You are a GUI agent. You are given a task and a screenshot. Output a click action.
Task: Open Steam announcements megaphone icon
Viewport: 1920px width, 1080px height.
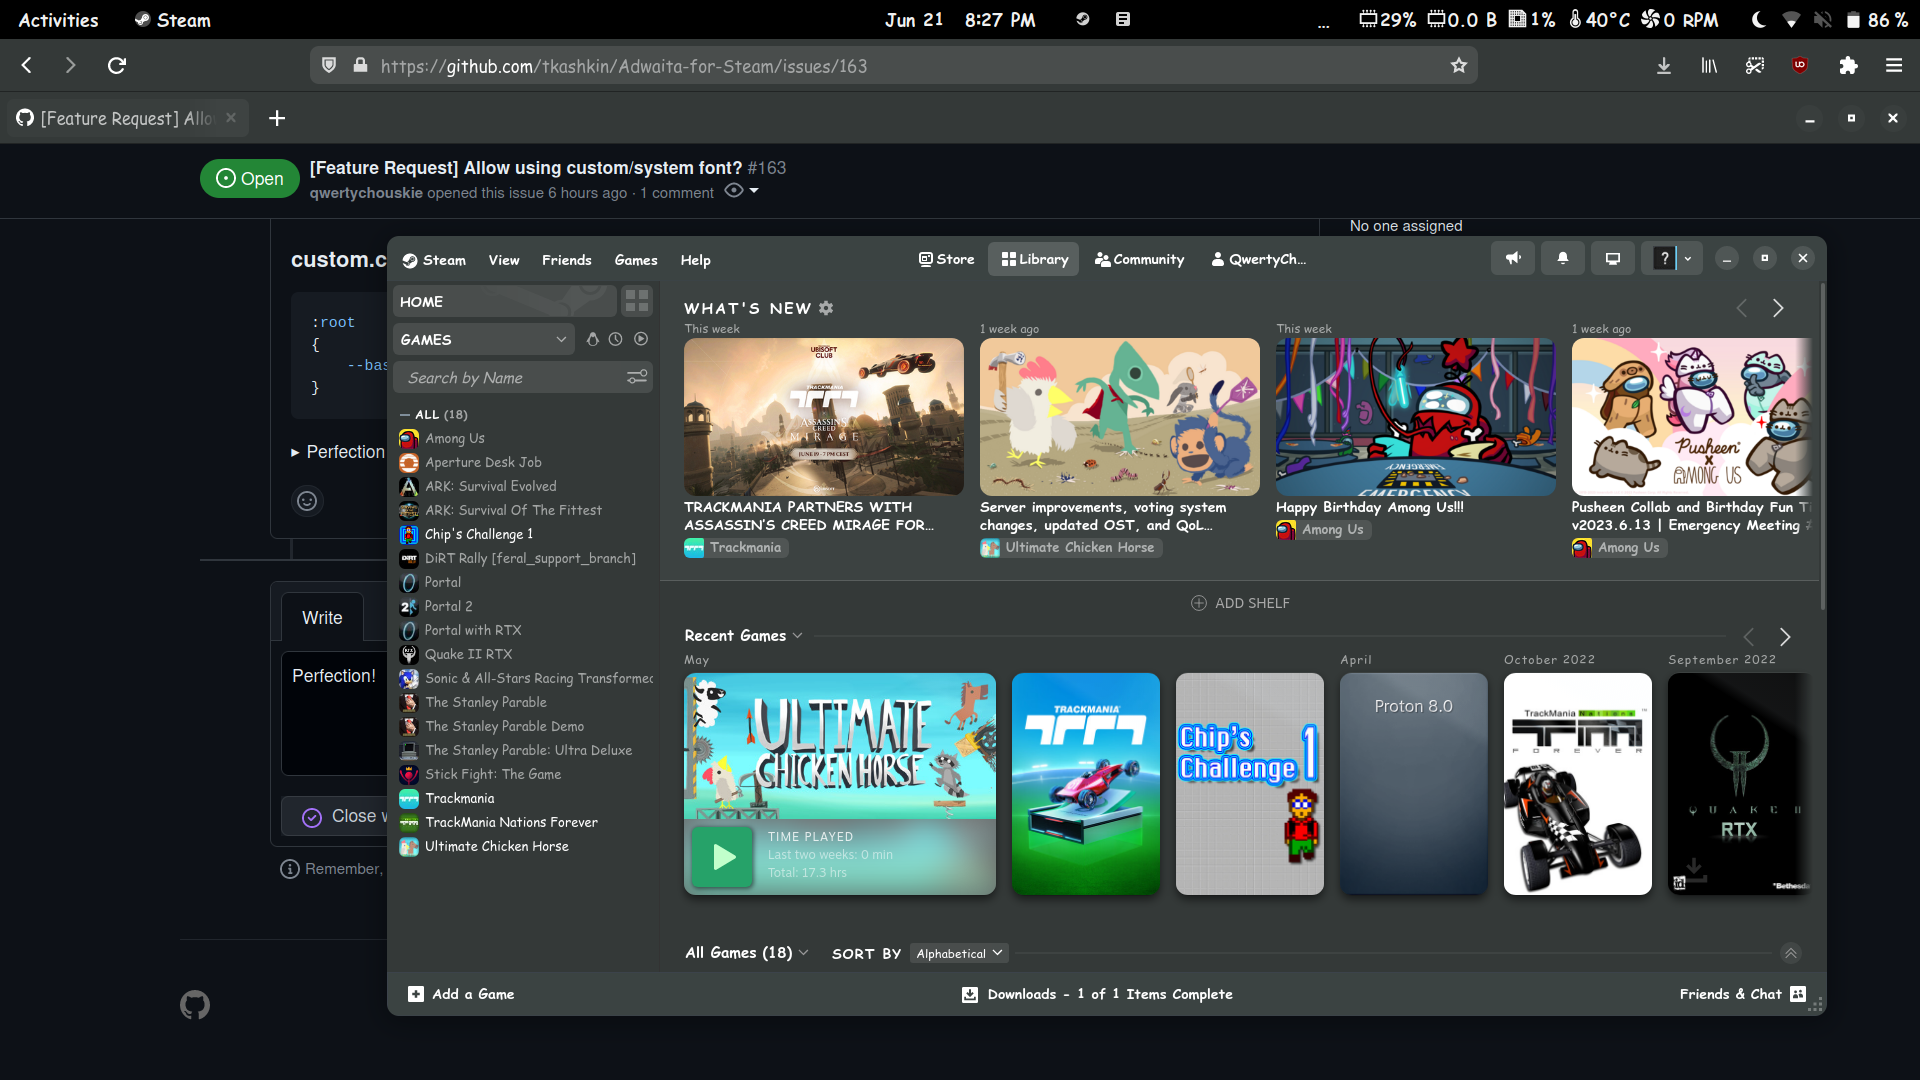click(1513, 258)
